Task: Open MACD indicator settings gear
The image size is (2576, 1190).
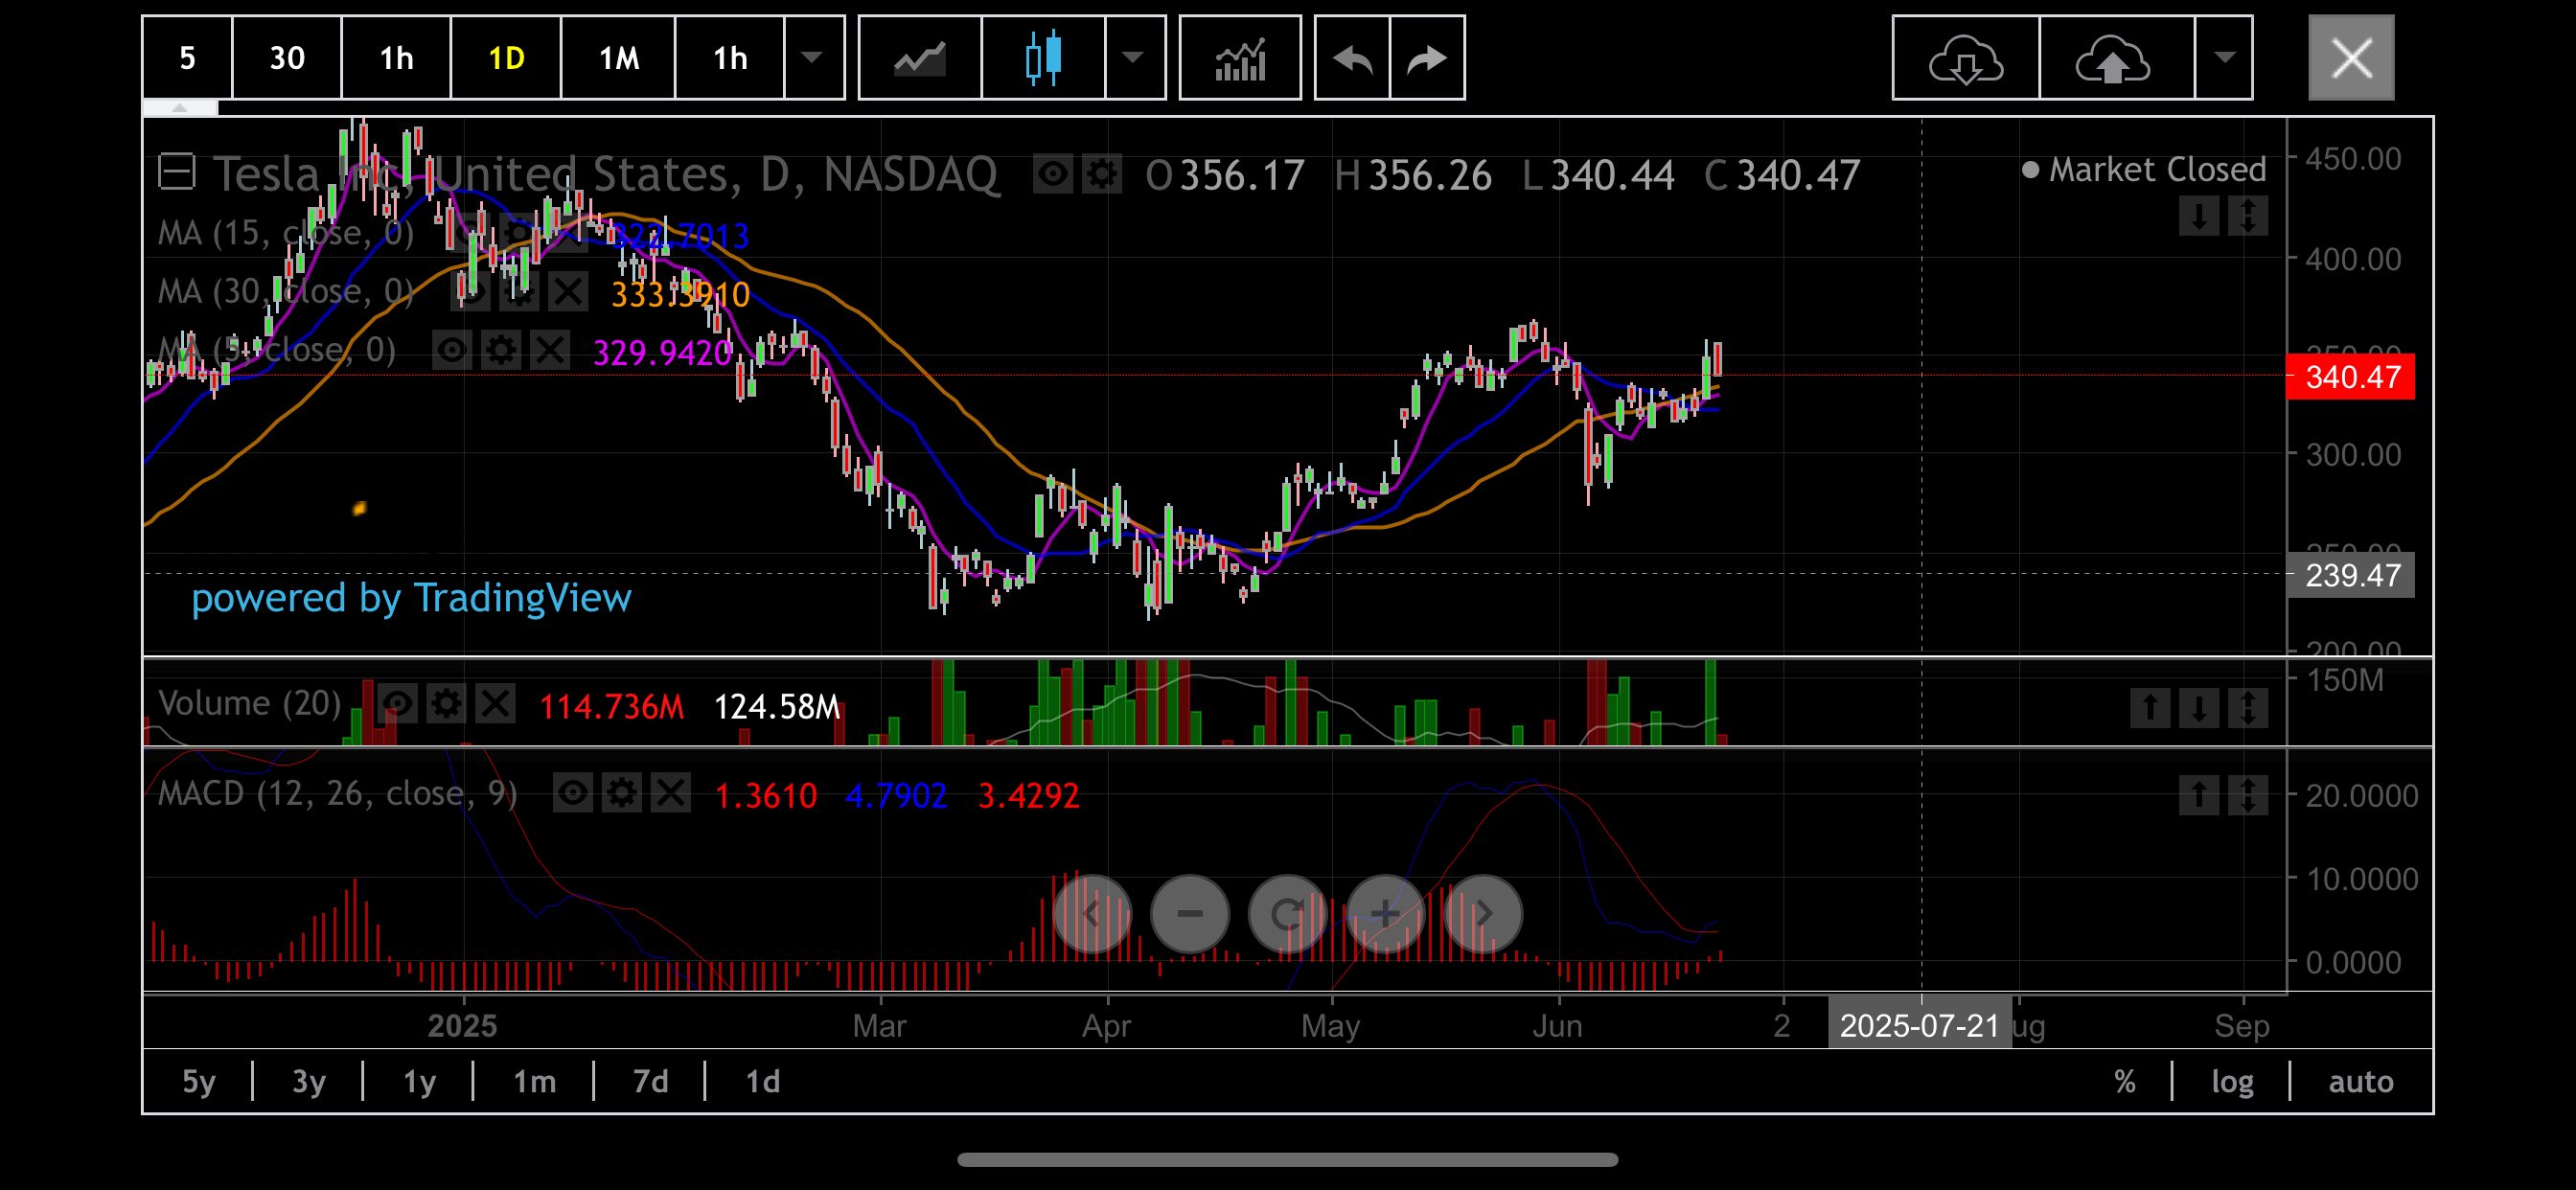Action: point(621,794)
